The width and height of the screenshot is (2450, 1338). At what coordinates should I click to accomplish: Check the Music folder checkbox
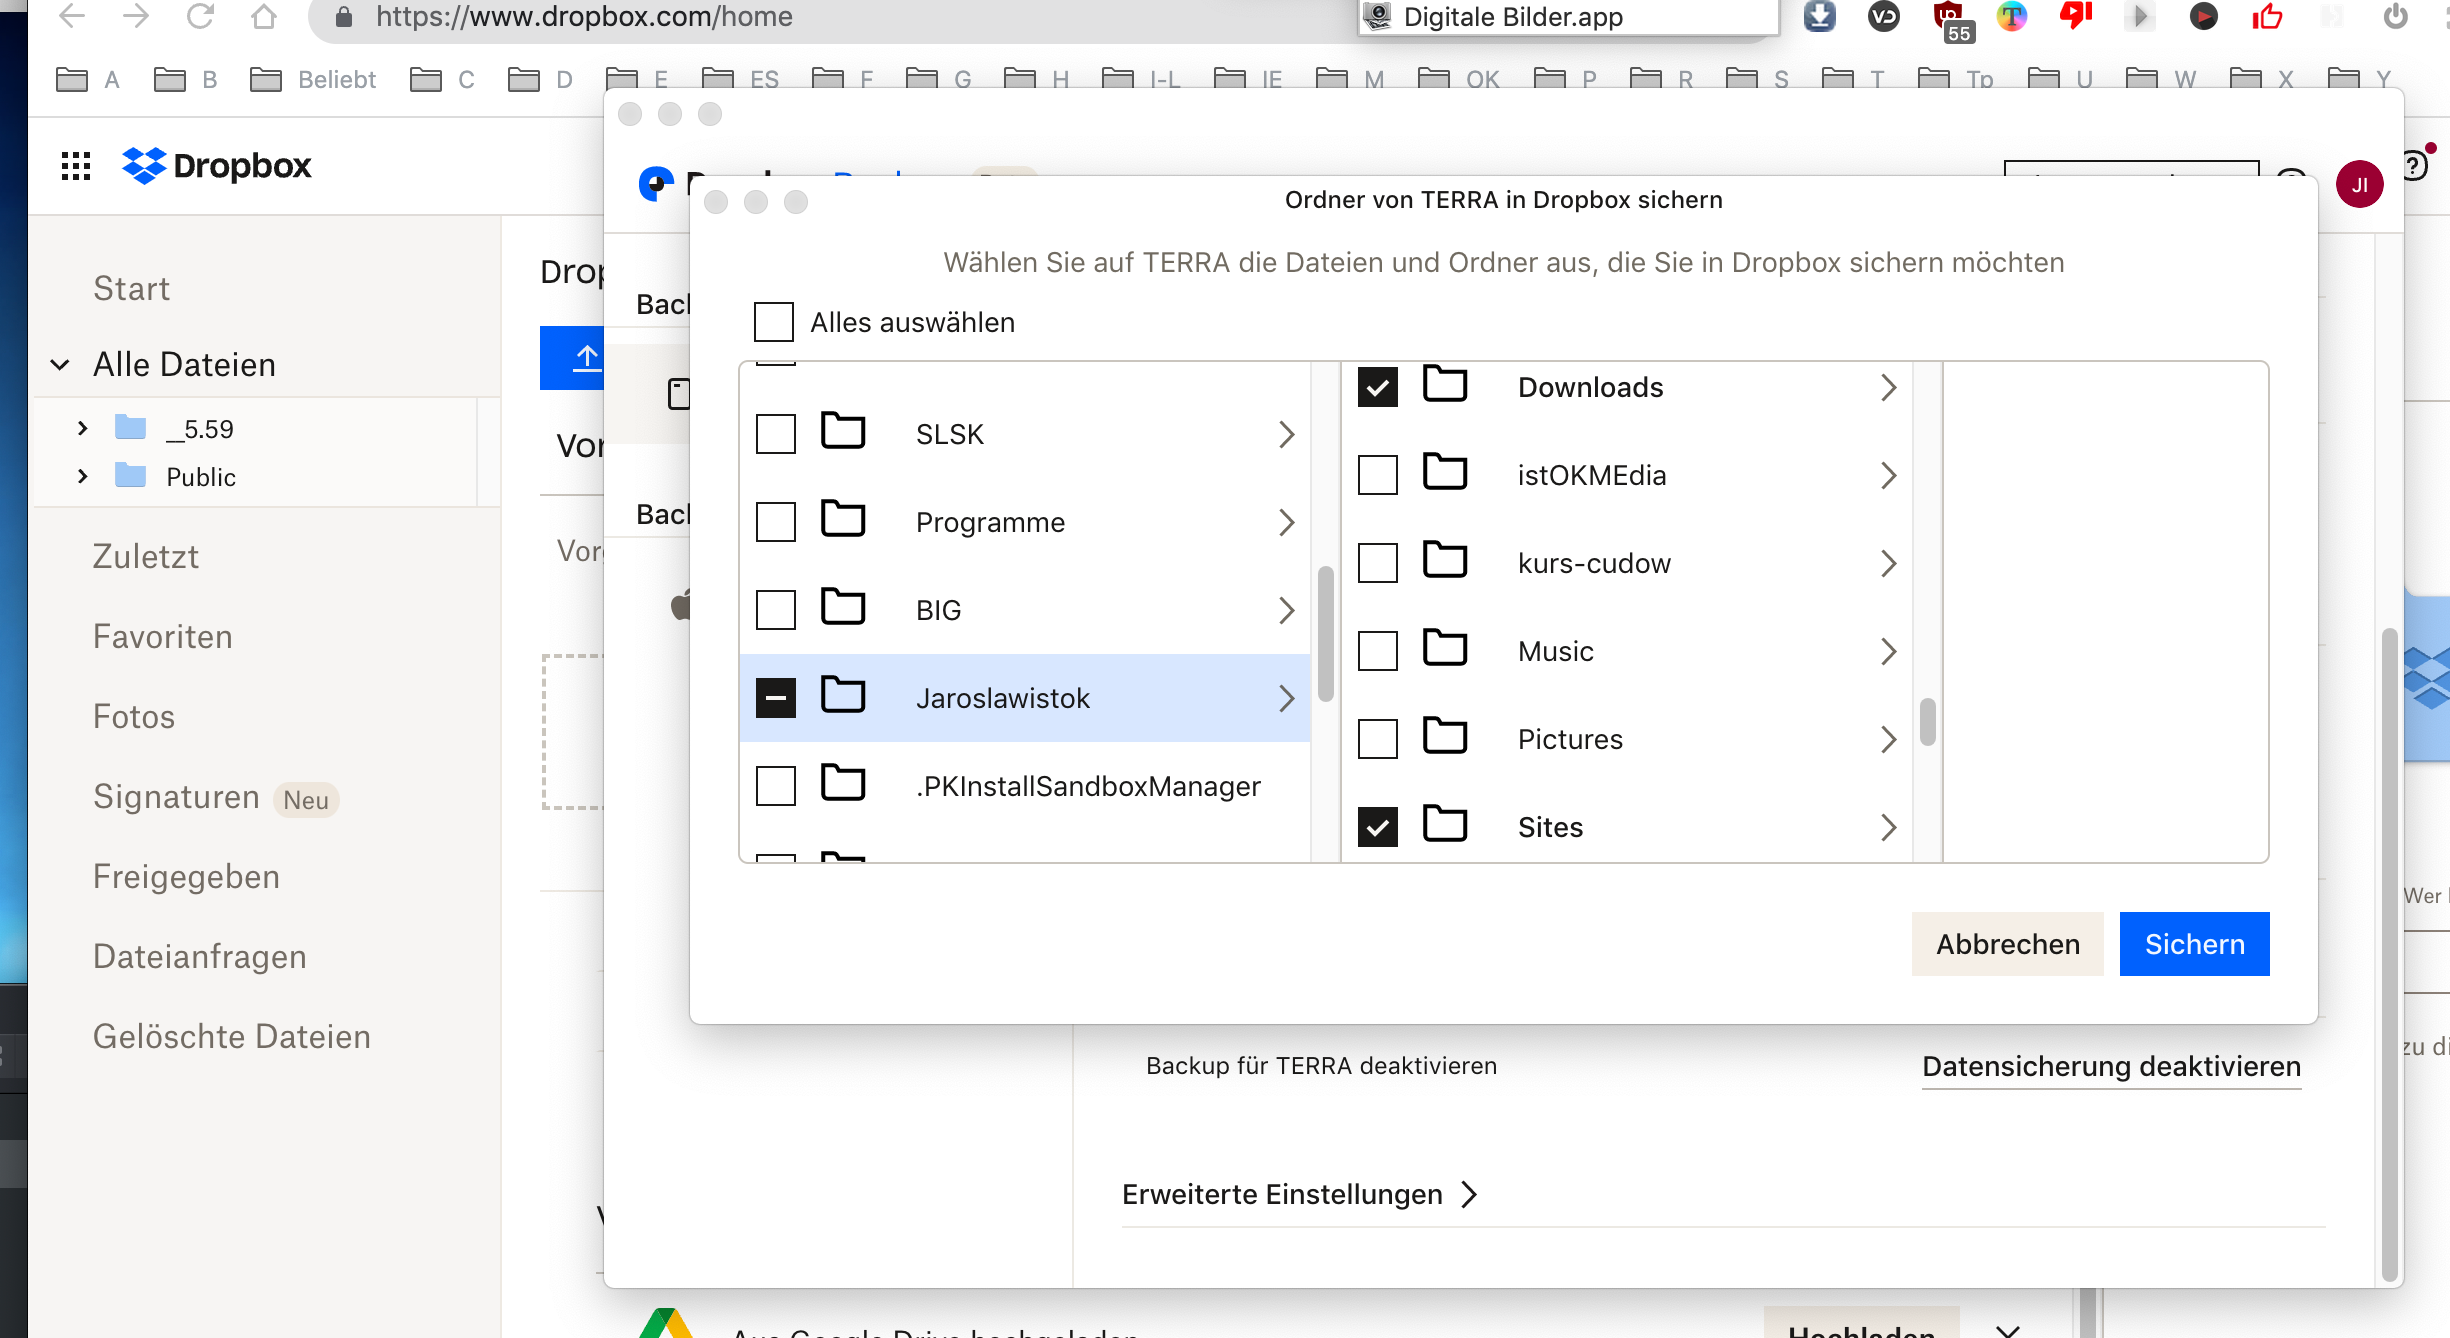point(1378,651)
